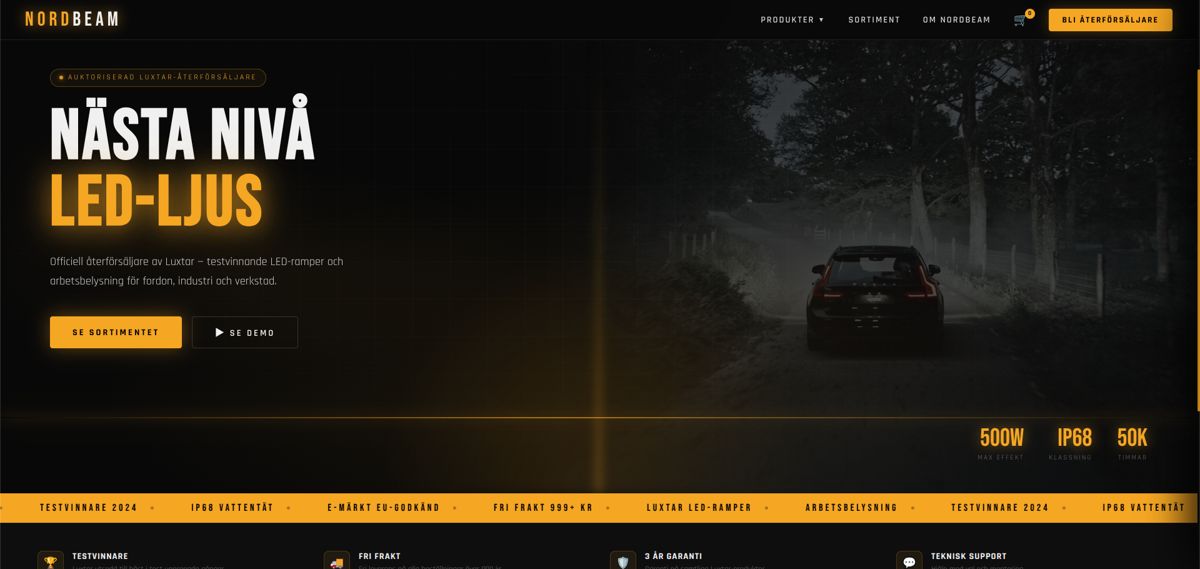Click the cart item count badge

click(x=1030, y=13)
